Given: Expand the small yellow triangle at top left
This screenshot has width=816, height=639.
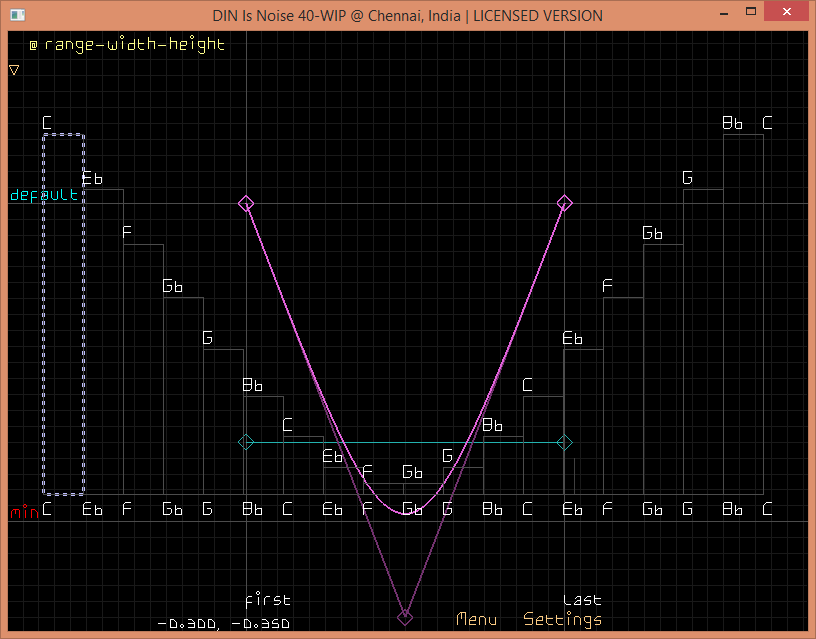Looking at the screenshot, I should point(14,70).
